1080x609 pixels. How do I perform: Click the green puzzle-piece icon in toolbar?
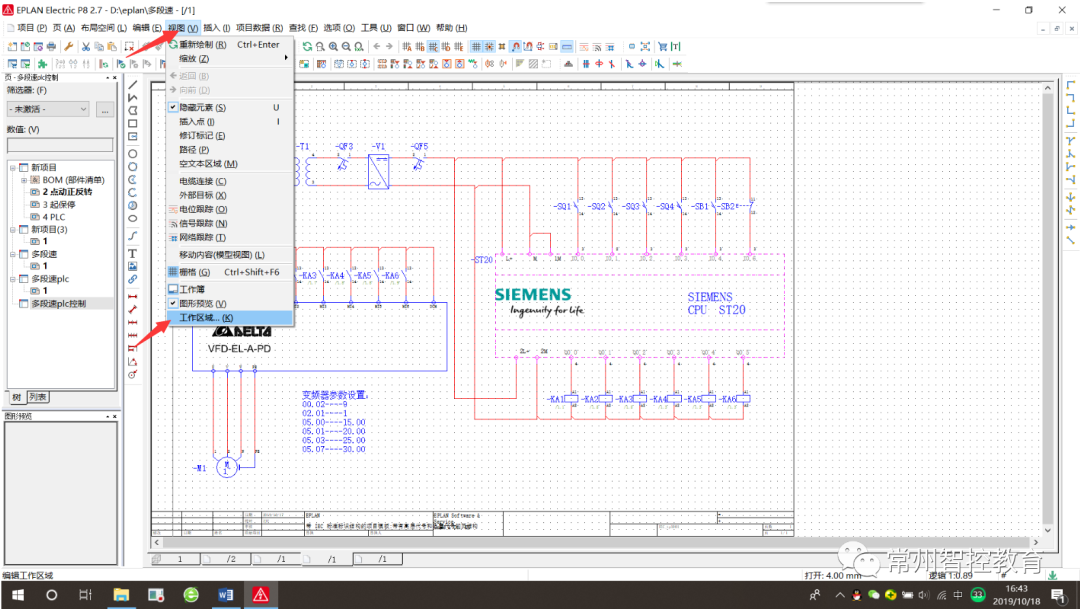click(x=43, y=64)
